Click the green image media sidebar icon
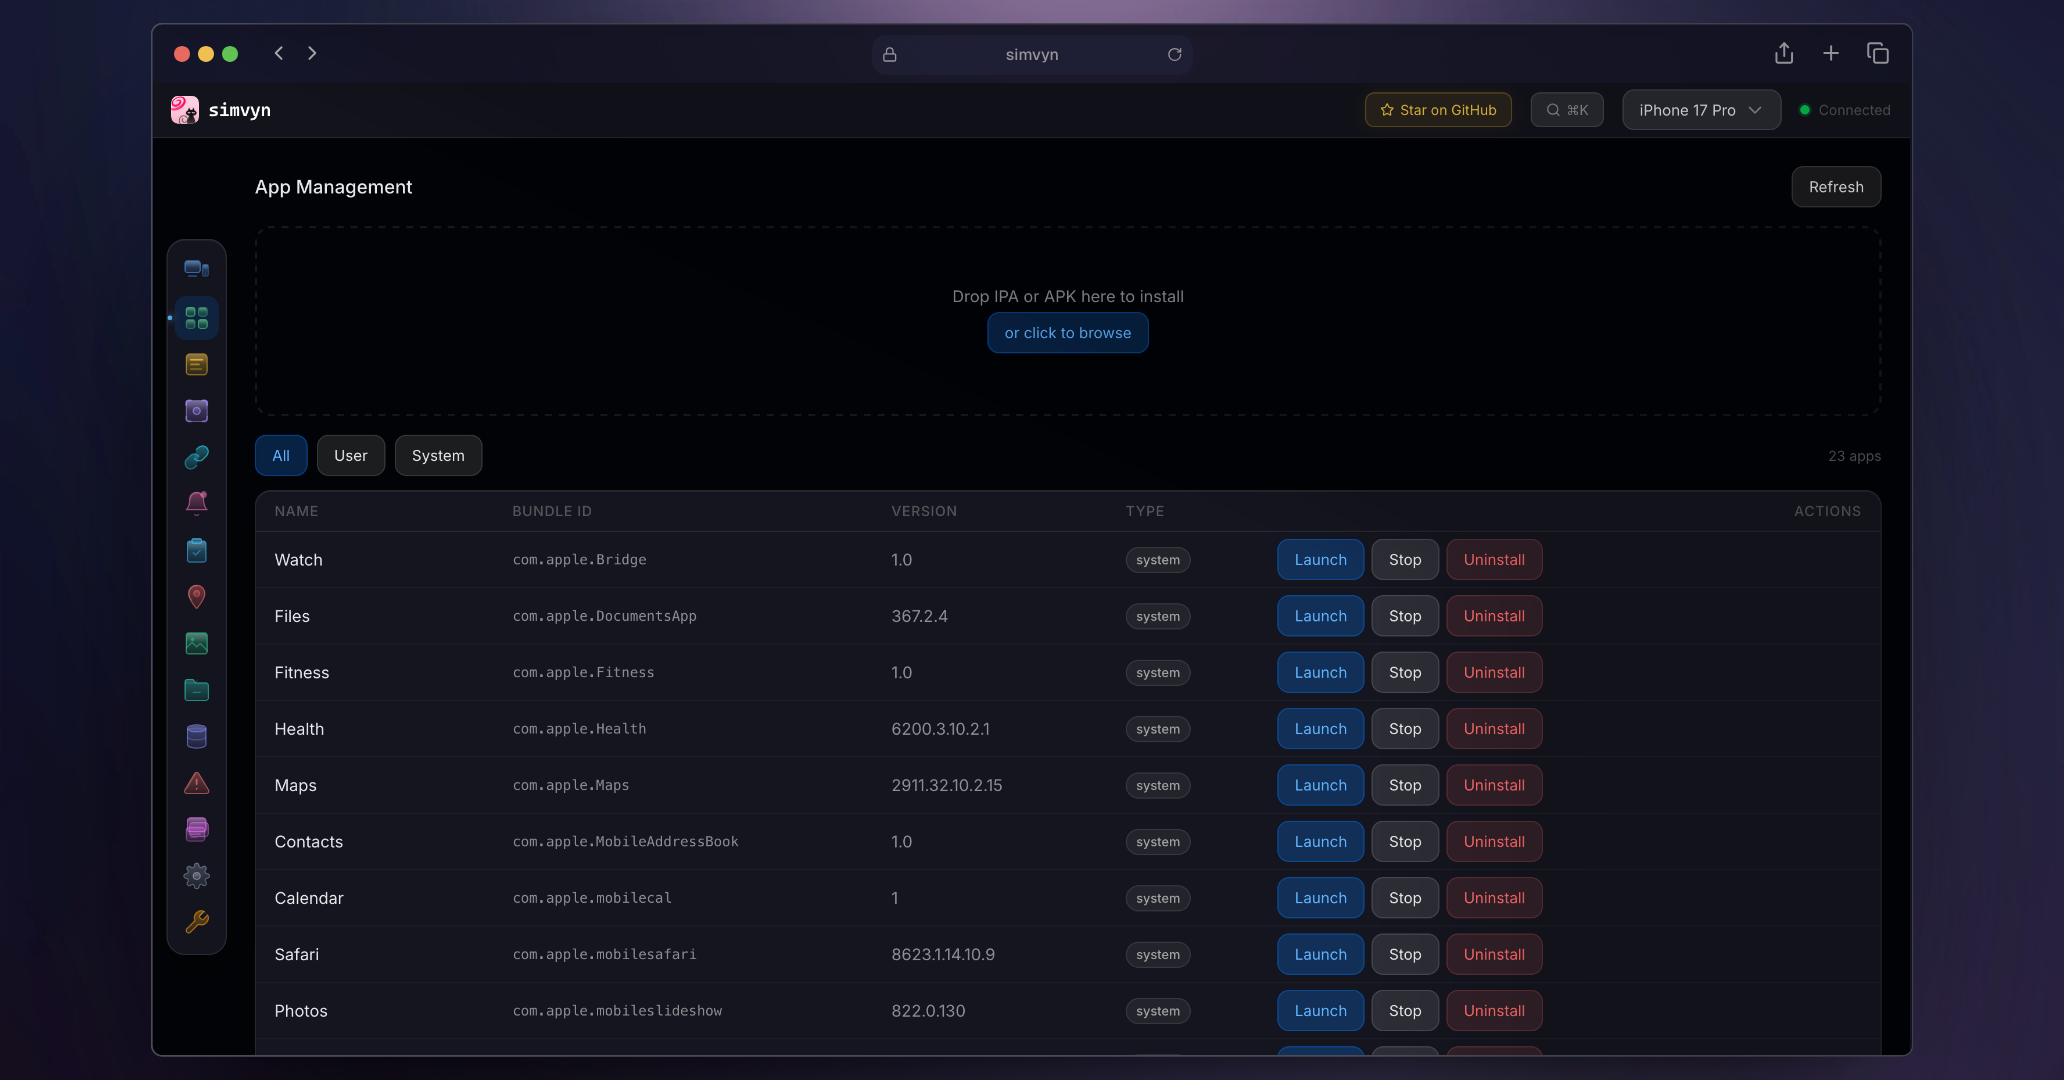 click(196, 644)
